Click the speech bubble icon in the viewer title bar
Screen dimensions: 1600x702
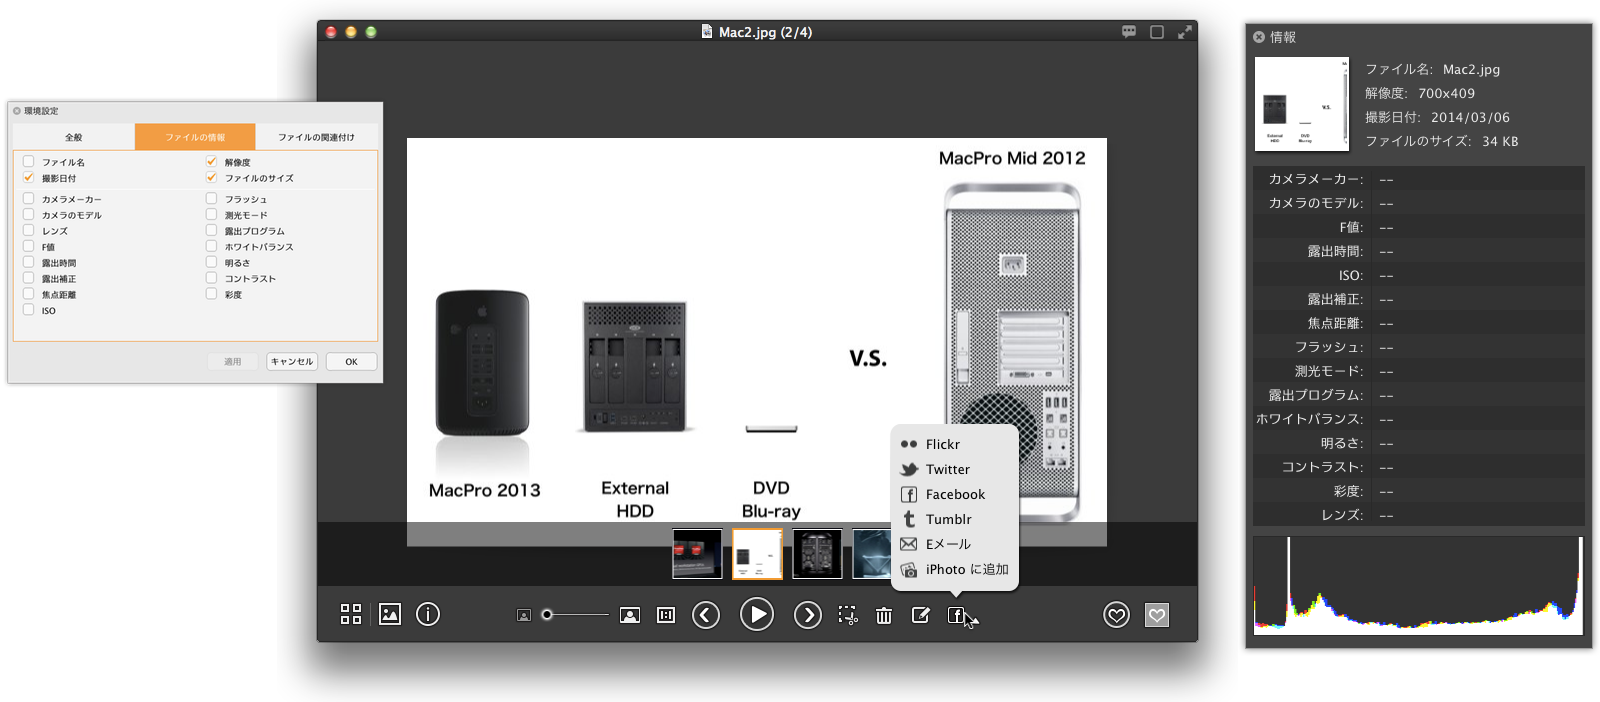[1129, 32]
